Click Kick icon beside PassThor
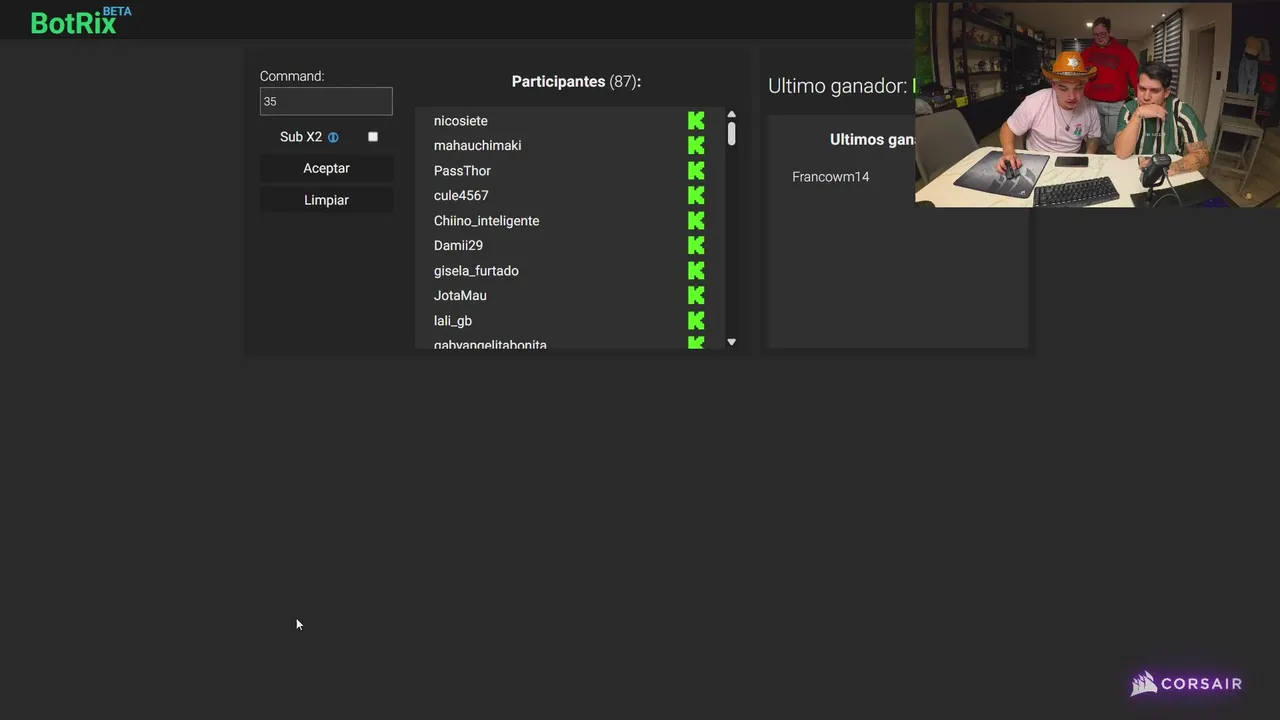The width and height of the screenshot is (1280, 720). click(x=696, y=171)
